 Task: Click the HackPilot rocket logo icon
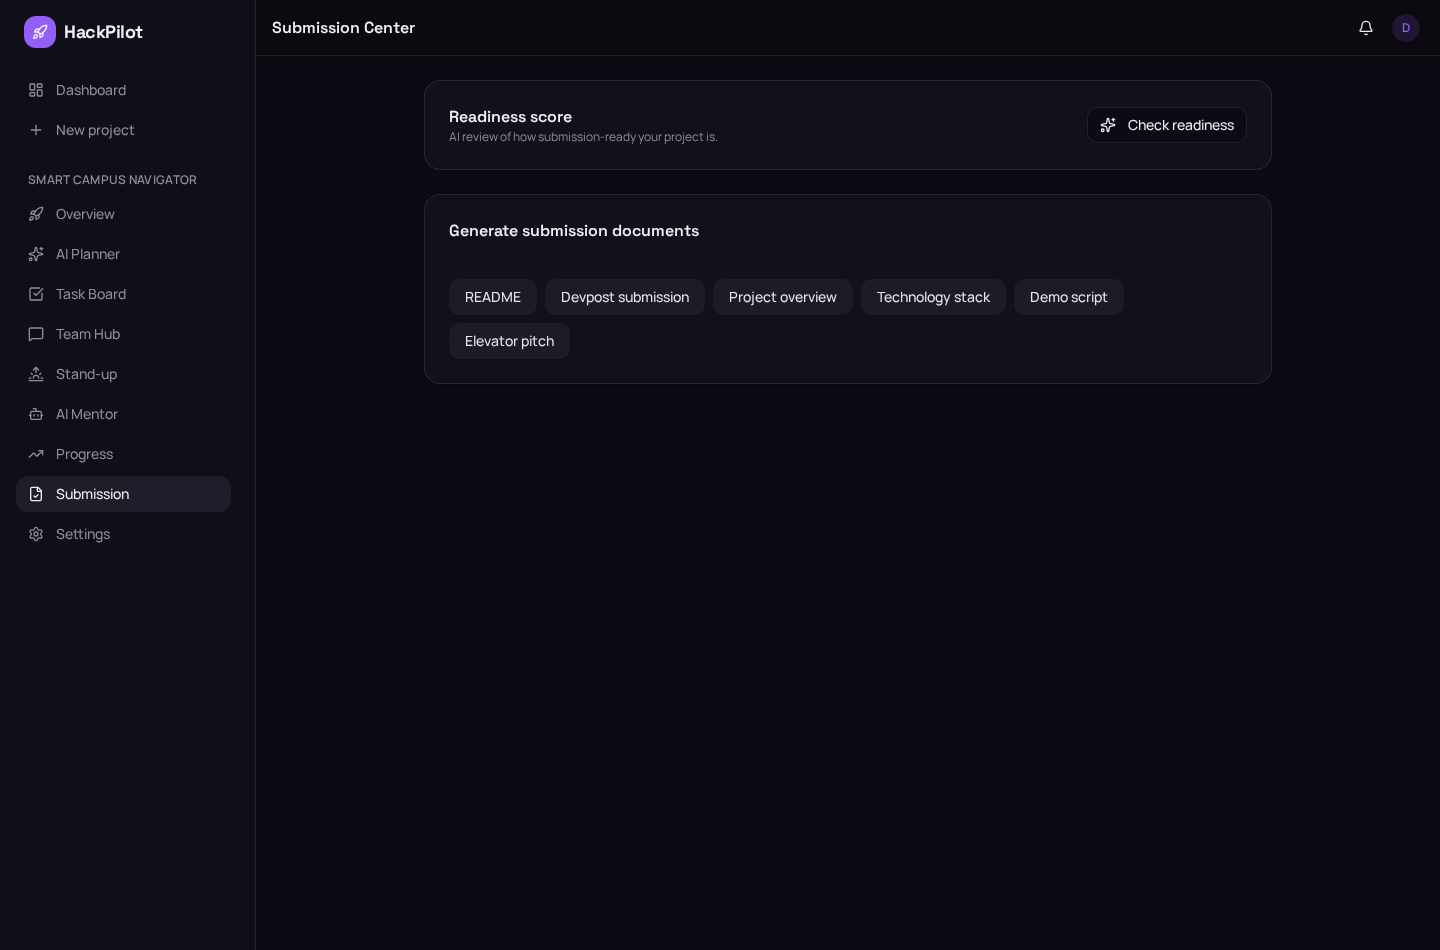(40, 32)
